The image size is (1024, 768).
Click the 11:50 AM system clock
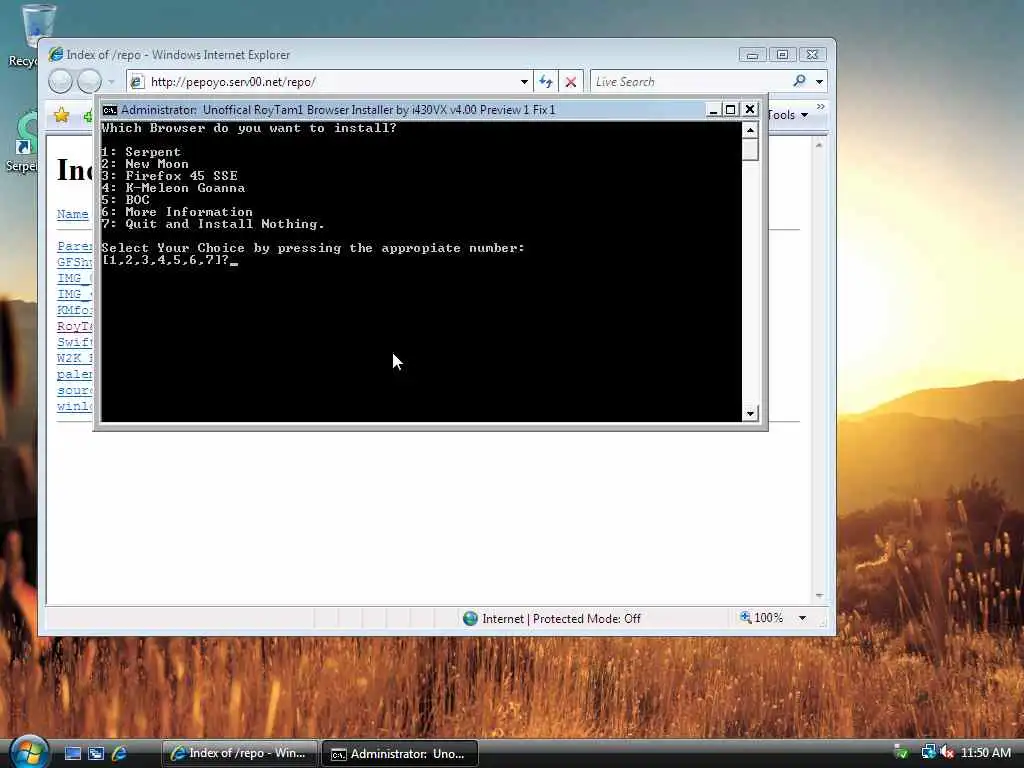click(986, 752)
